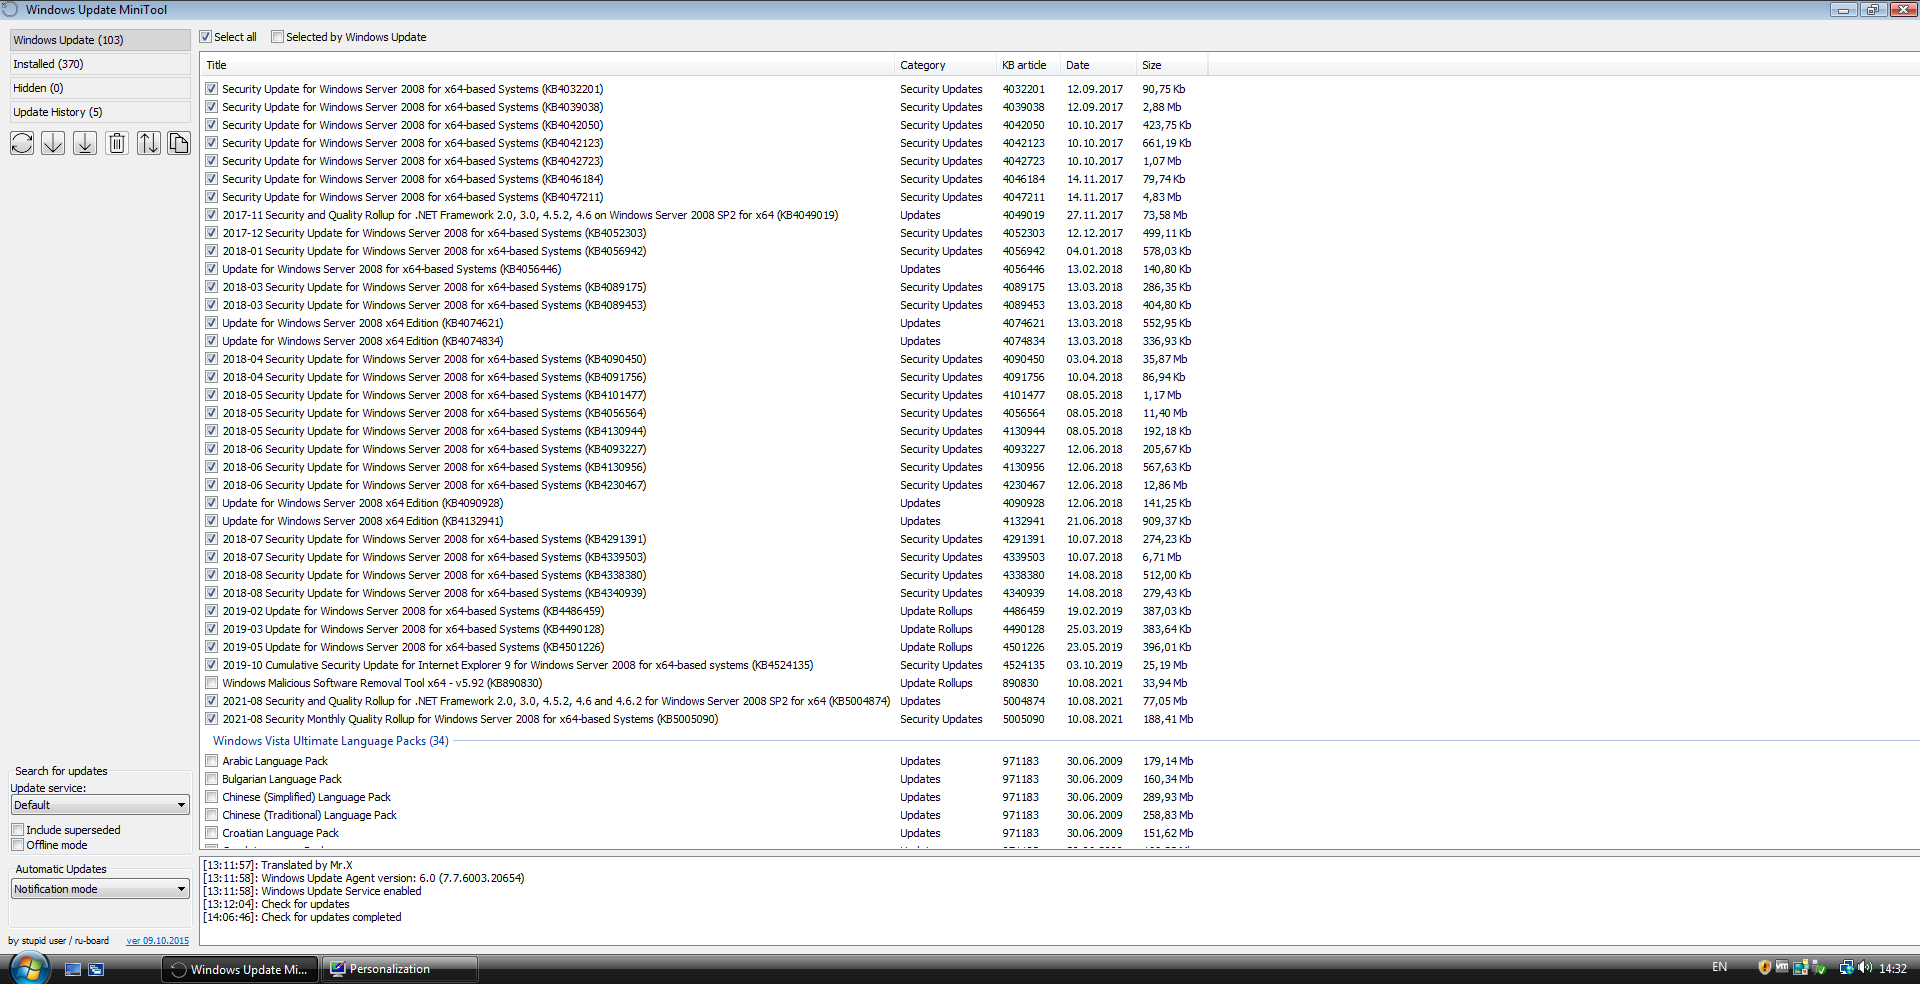Screen dimensions: 1920x984
Task: Enable Selected by Windows Update checkbox
Action: (x=278, y=37)
